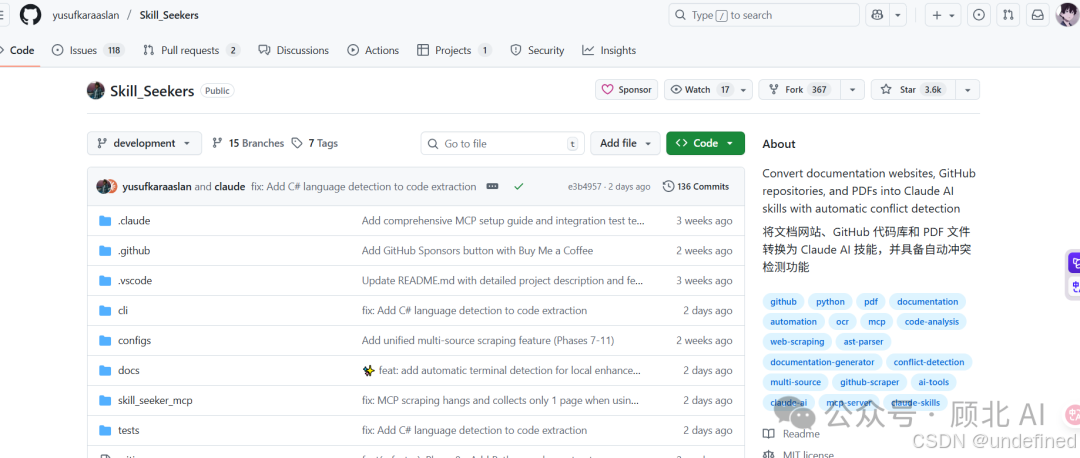Open the docs folder

129,371
